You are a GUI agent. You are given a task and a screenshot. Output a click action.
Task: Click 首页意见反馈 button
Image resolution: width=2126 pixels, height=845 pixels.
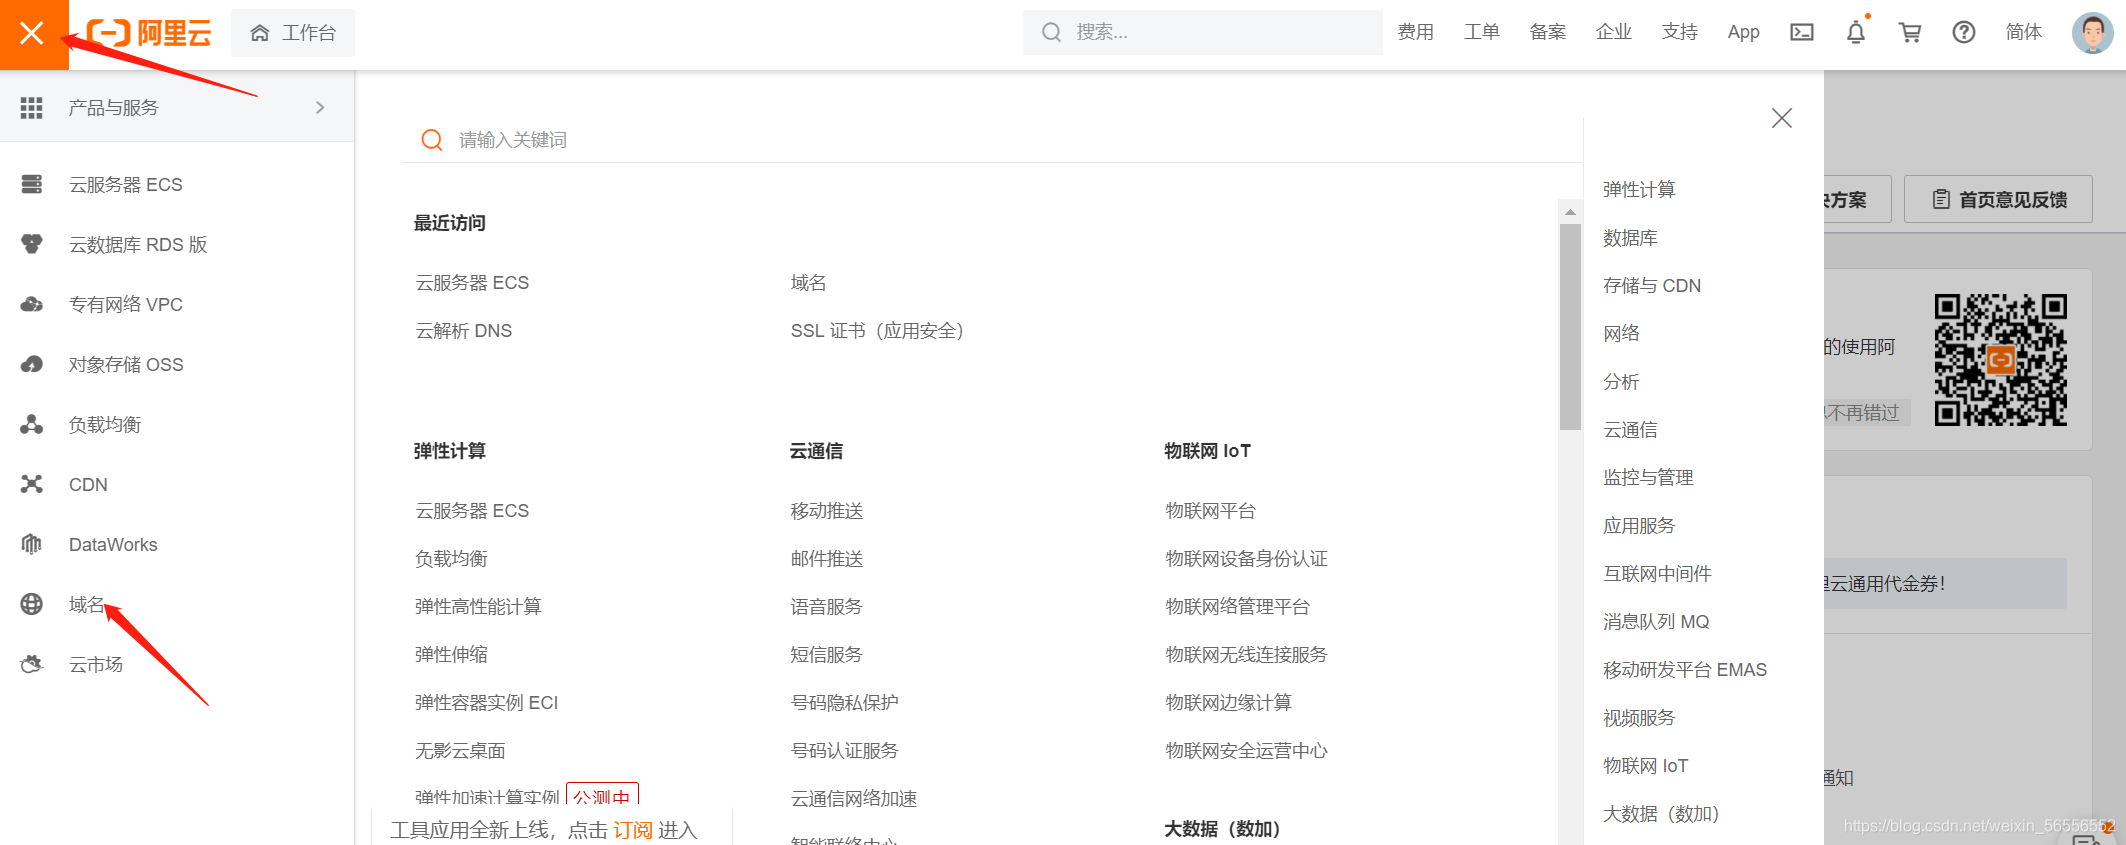tap(1998, 199)
